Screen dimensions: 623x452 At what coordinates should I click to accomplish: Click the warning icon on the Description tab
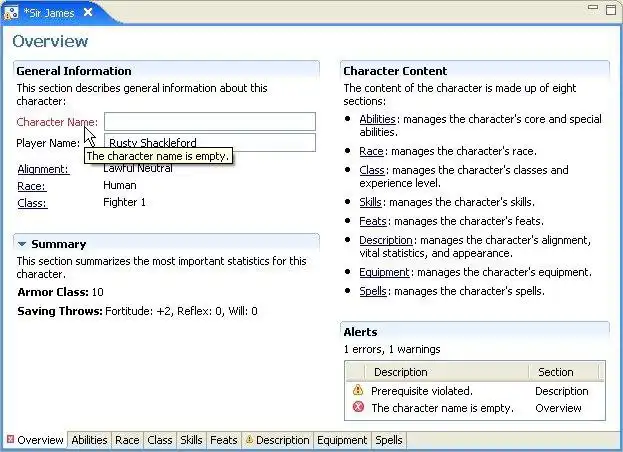click(249, 439)
